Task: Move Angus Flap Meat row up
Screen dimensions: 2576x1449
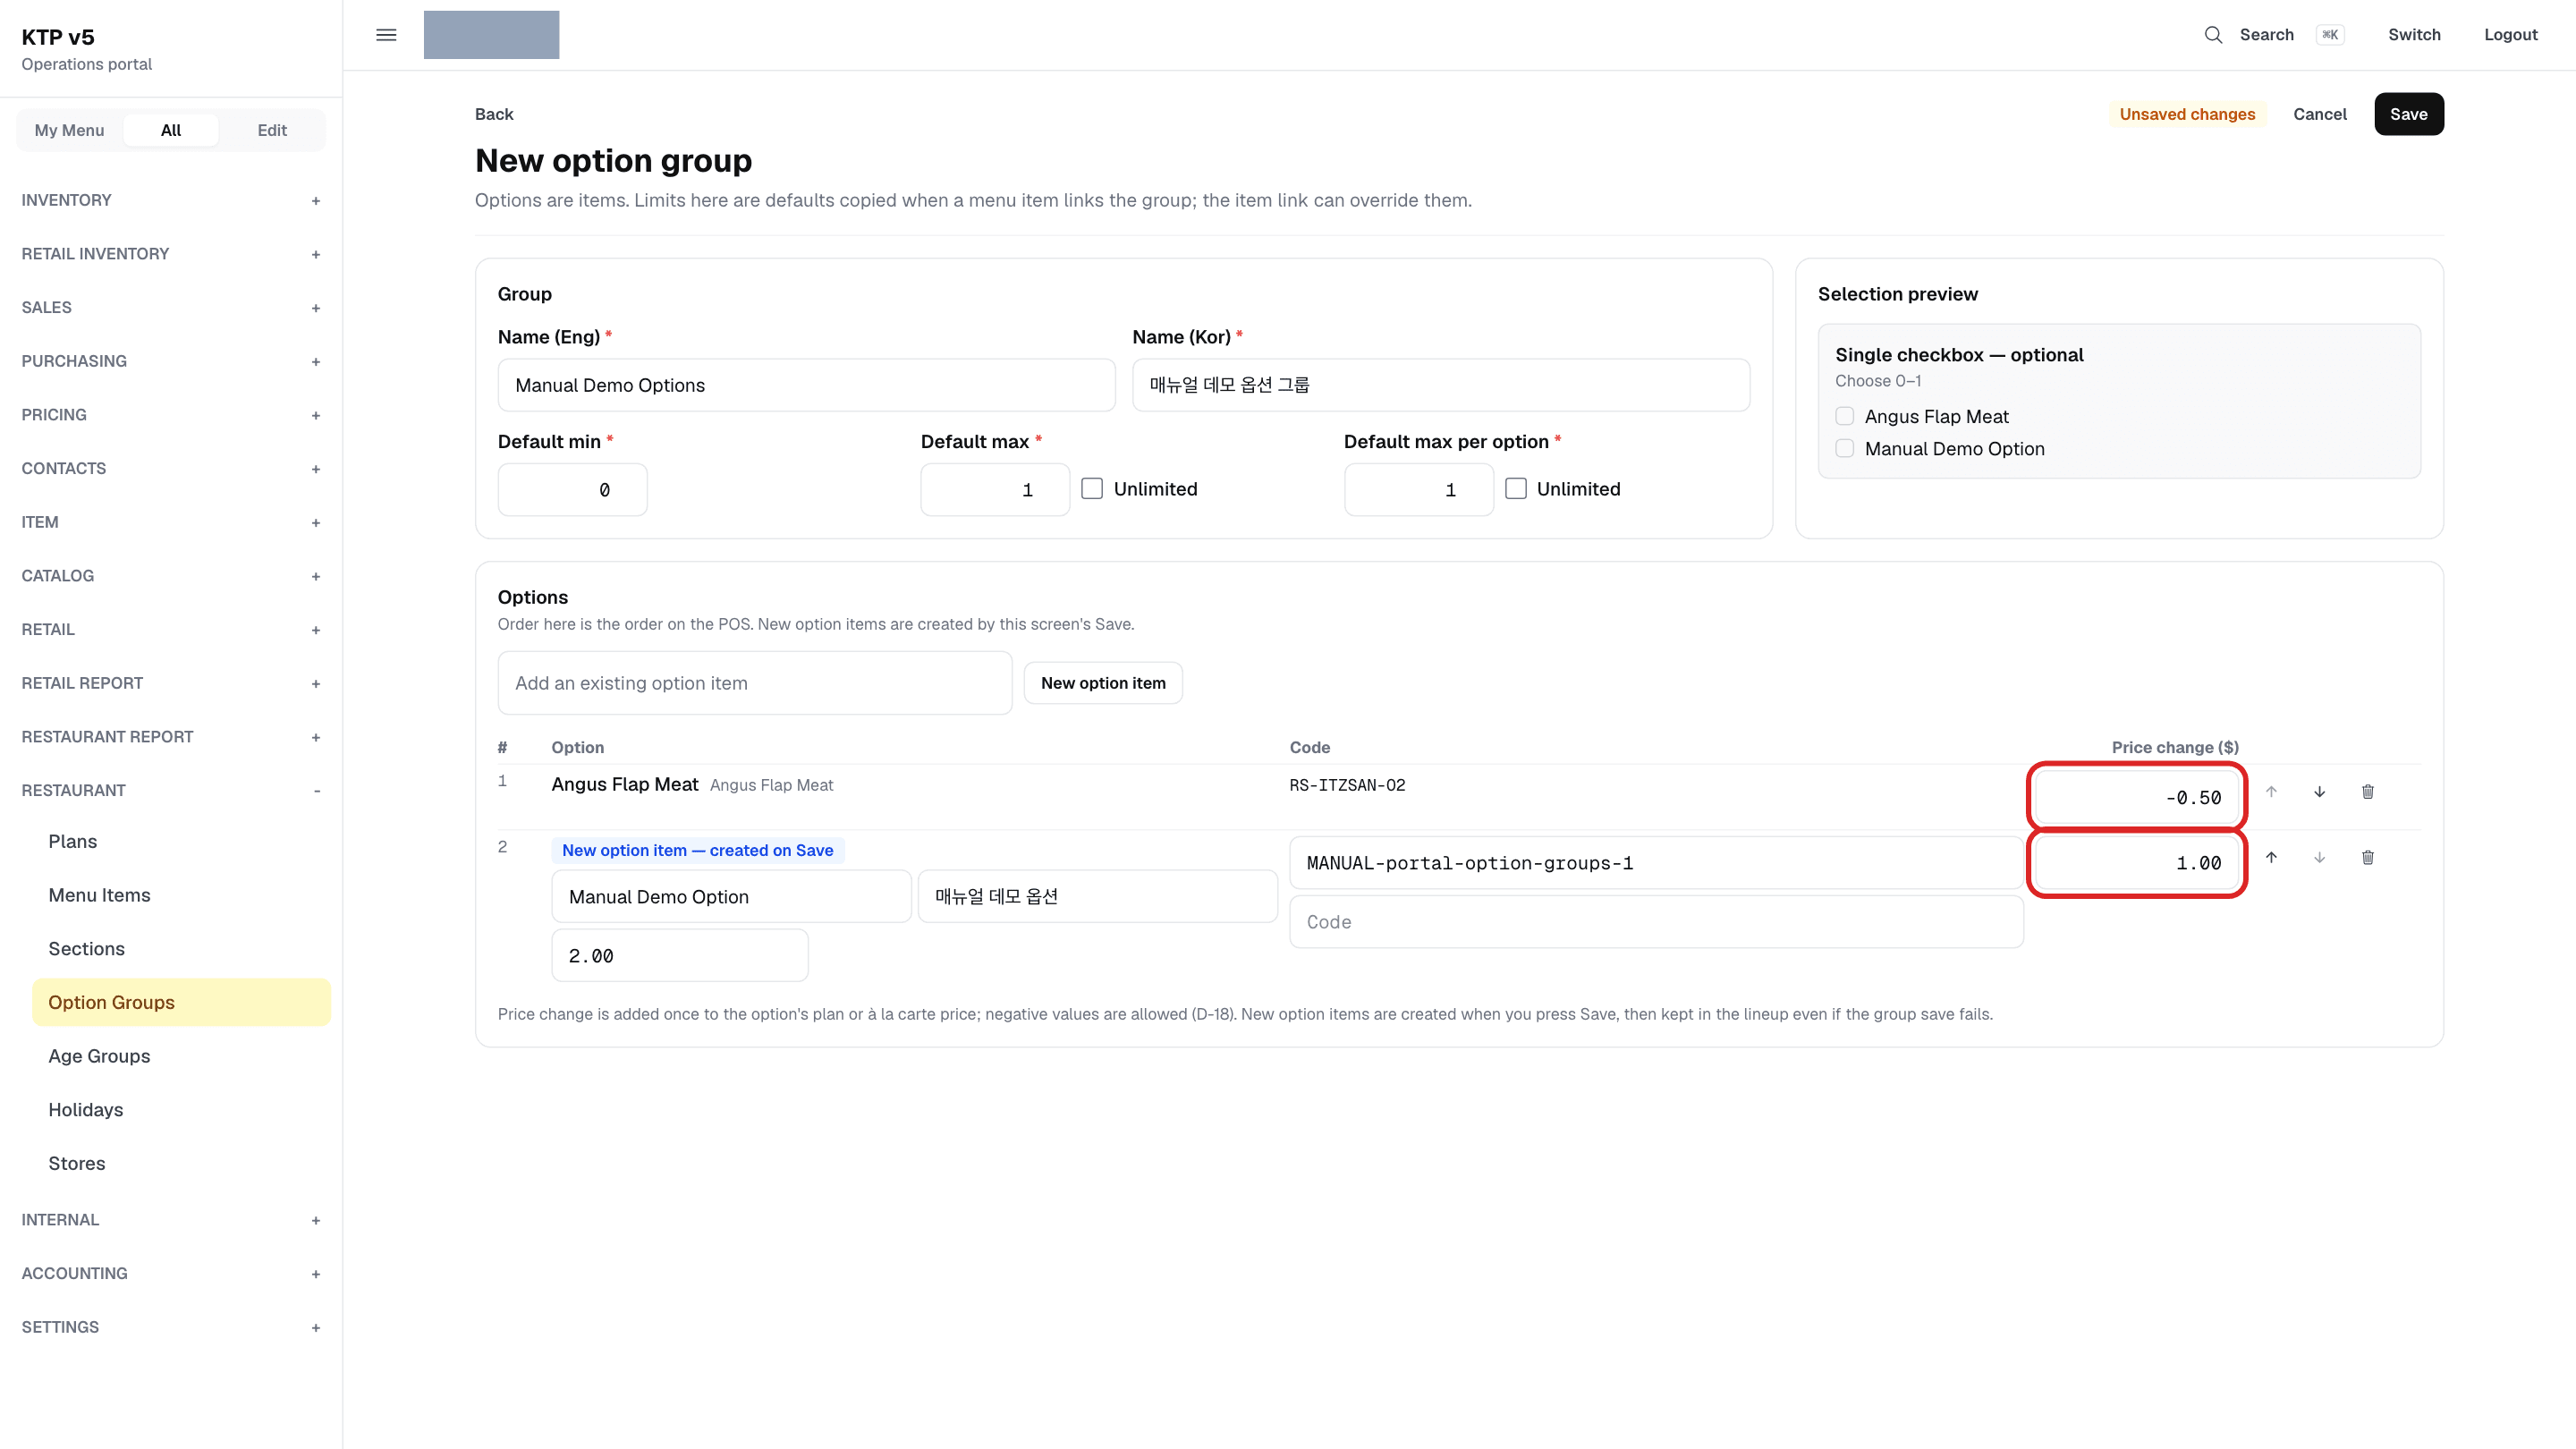Action: coord(2271,792)
